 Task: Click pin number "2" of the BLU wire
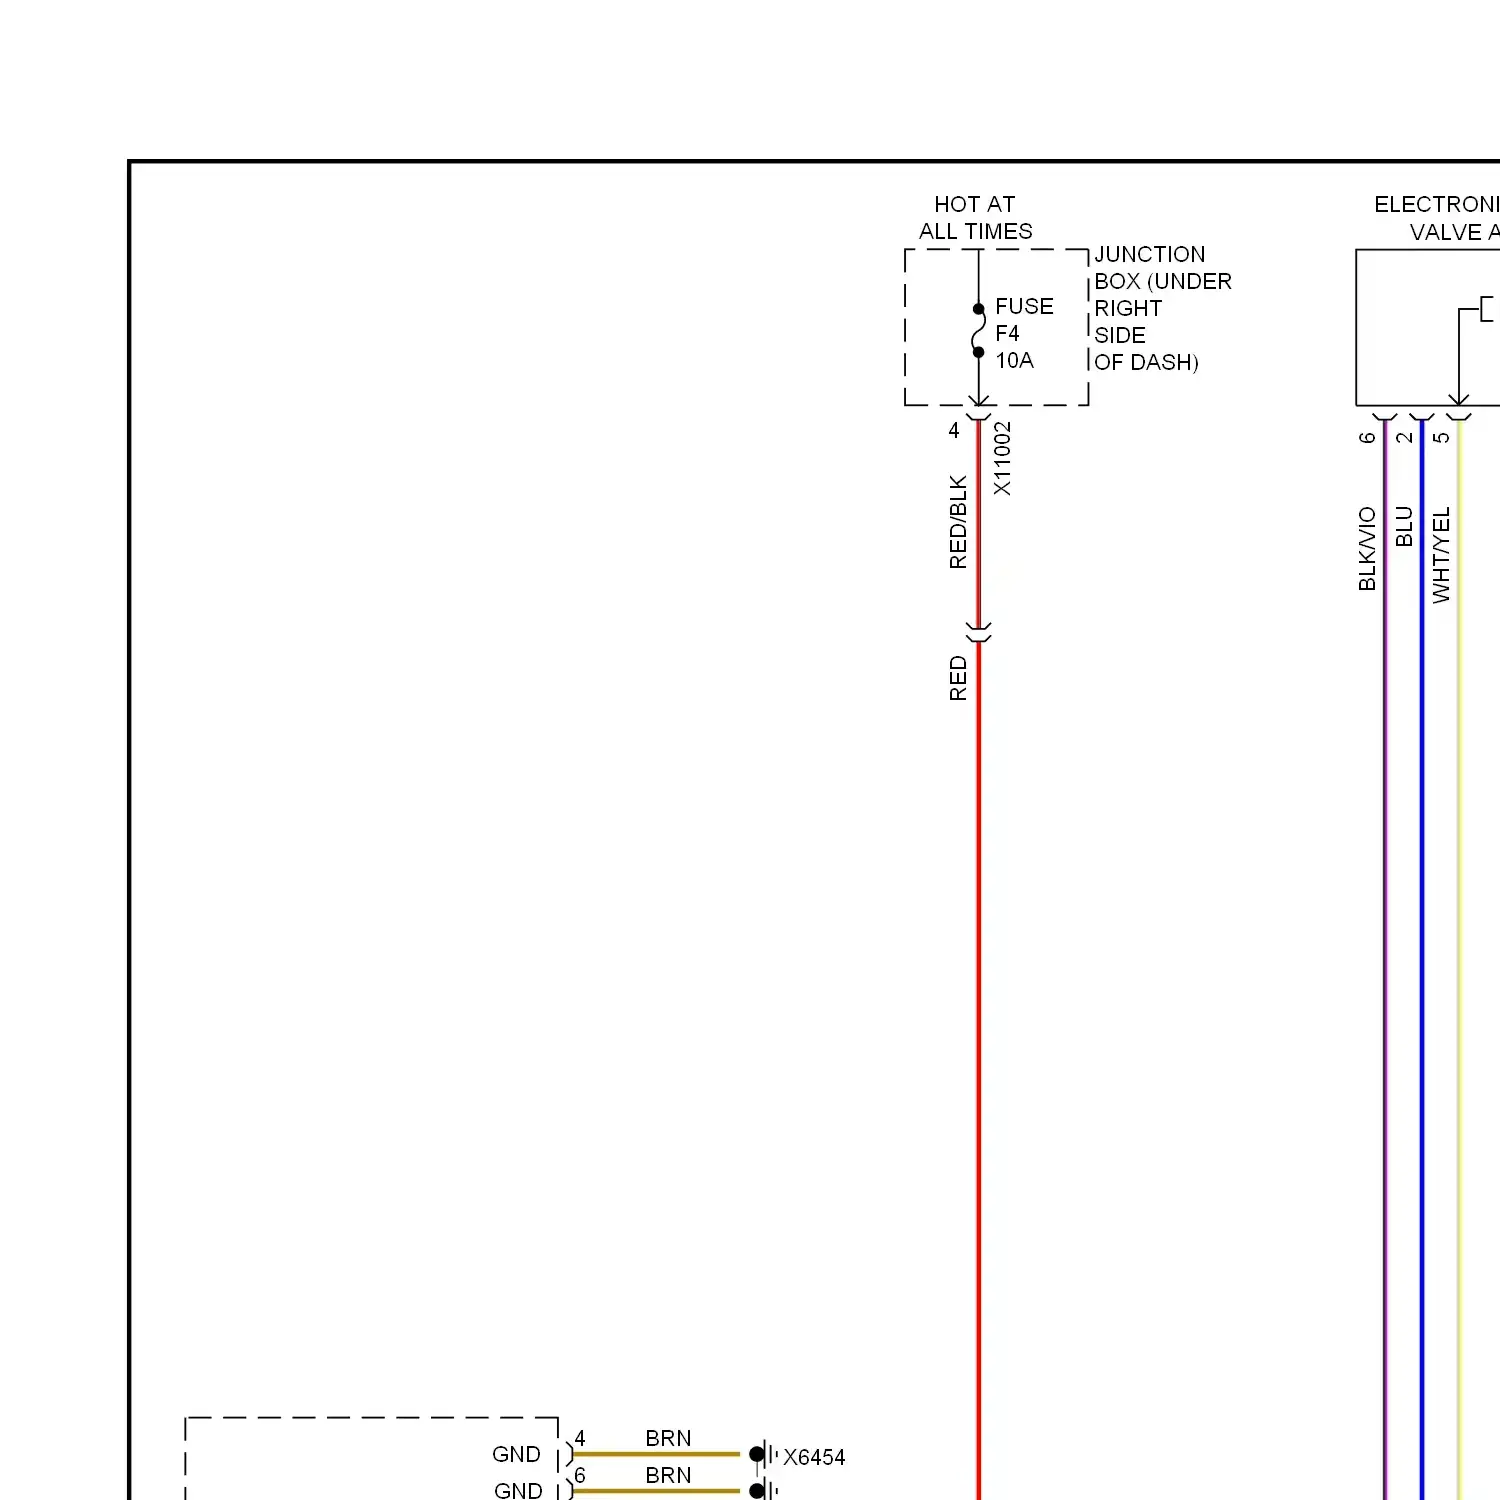pos(1404,437)
